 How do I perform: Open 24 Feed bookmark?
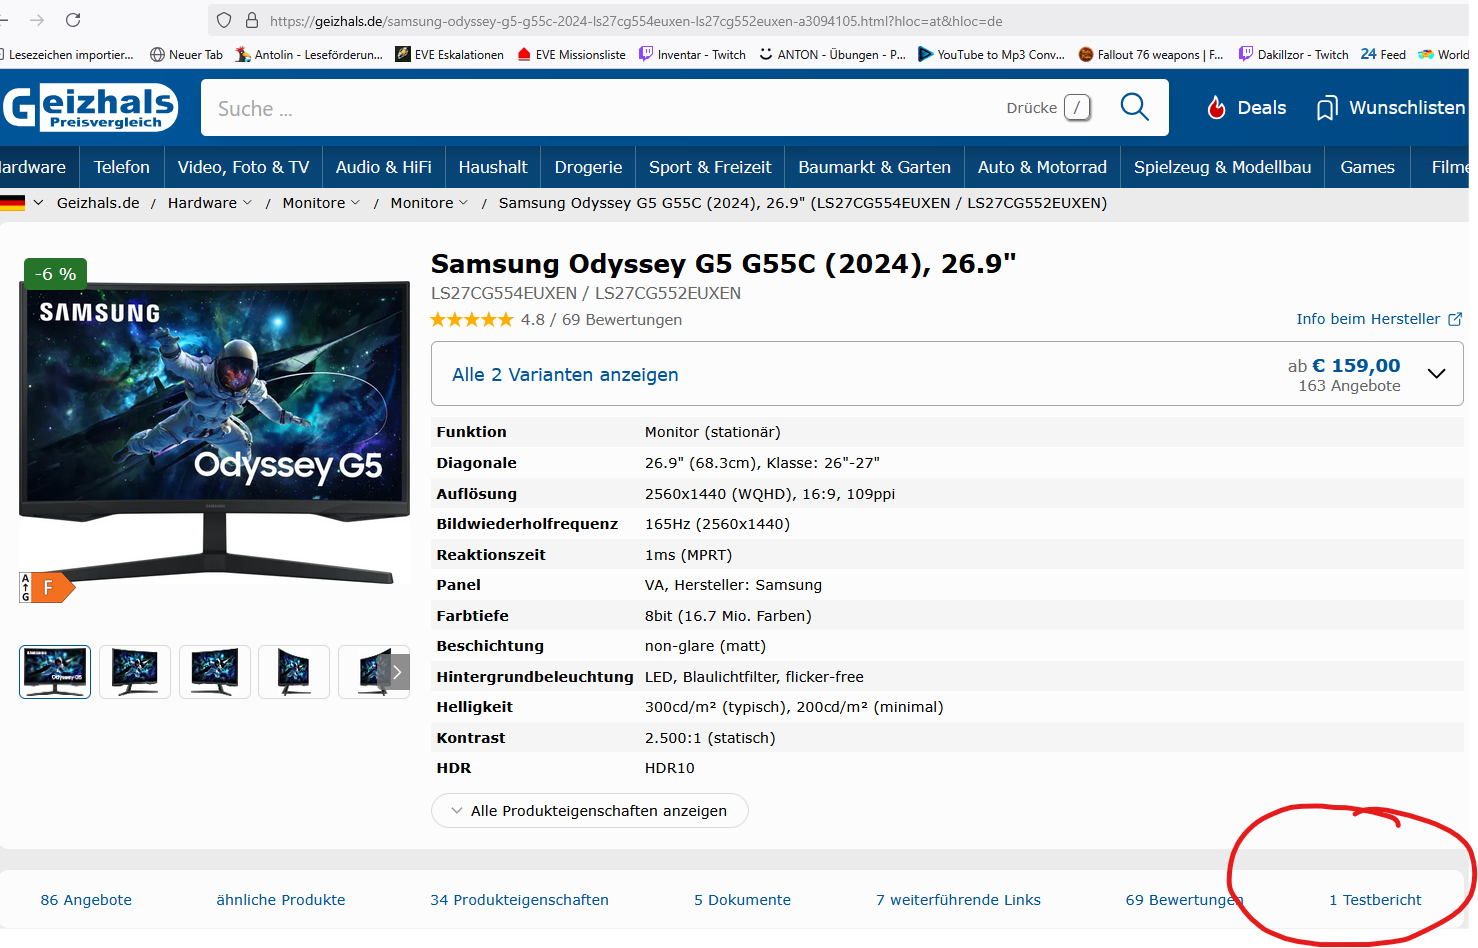1383,55
